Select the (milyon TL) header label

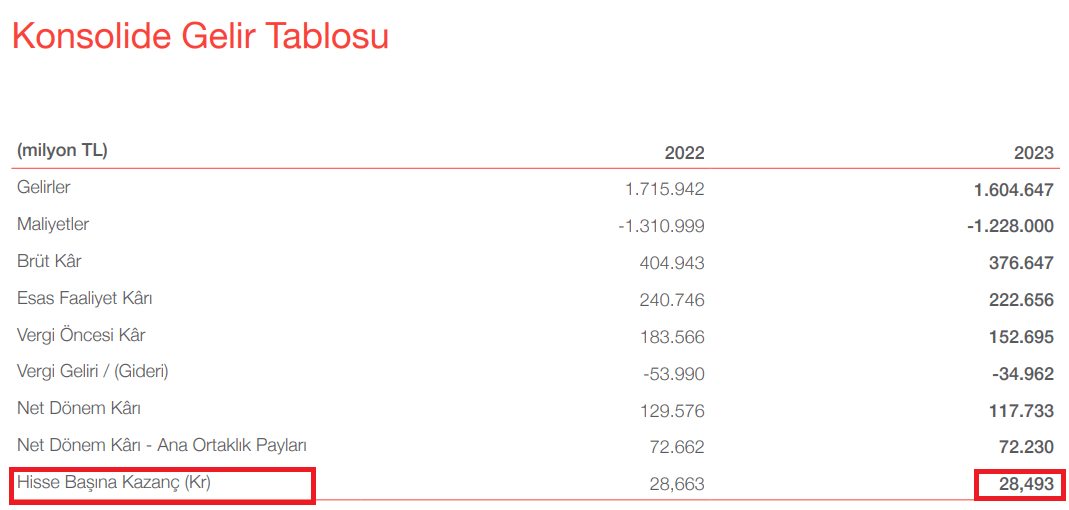click(x=62, y=151)
